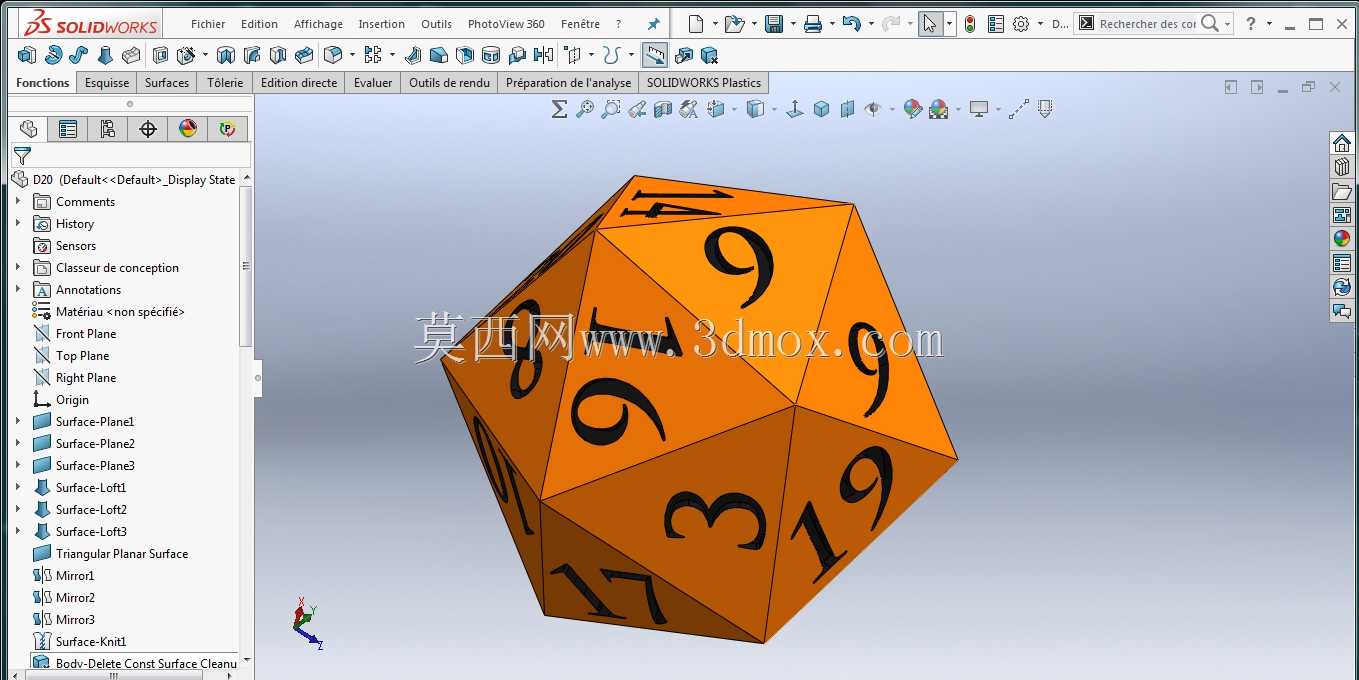This screenshot has width=1359, height=680.
Task: Open the Undo history dropdown arrow
Action: coord(871,24)
